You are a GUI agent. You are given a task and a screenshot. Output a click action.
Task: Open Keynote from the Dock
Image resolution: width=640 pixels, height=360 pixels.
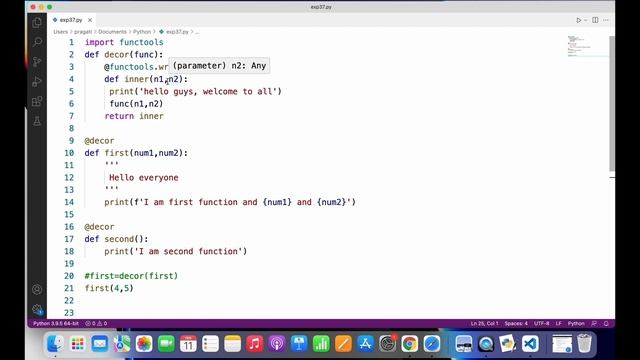click(299, 343)
